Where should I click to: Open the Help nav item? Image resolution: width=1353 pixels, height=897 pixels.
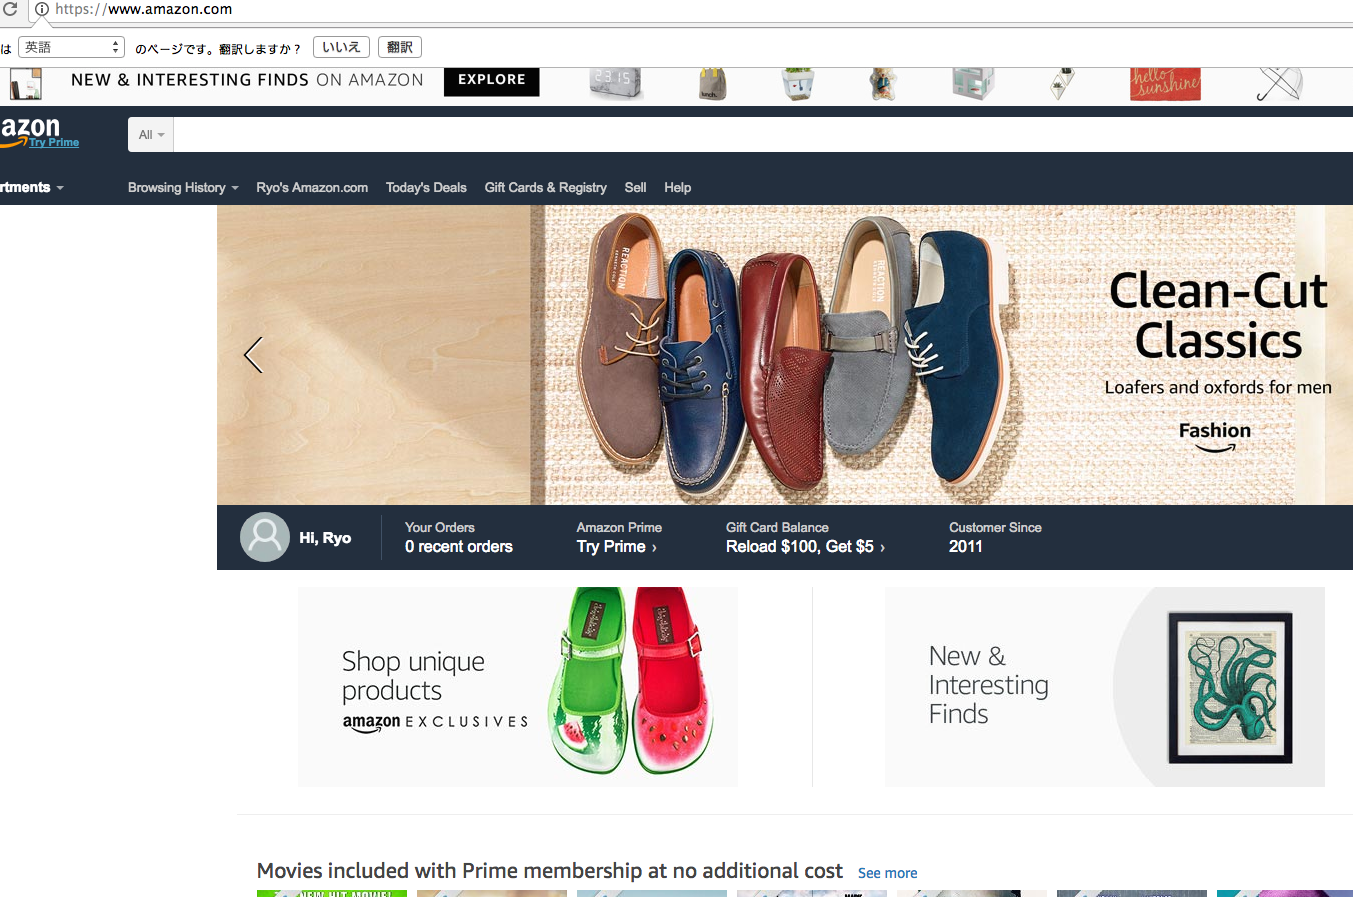(x=677, y=187)
